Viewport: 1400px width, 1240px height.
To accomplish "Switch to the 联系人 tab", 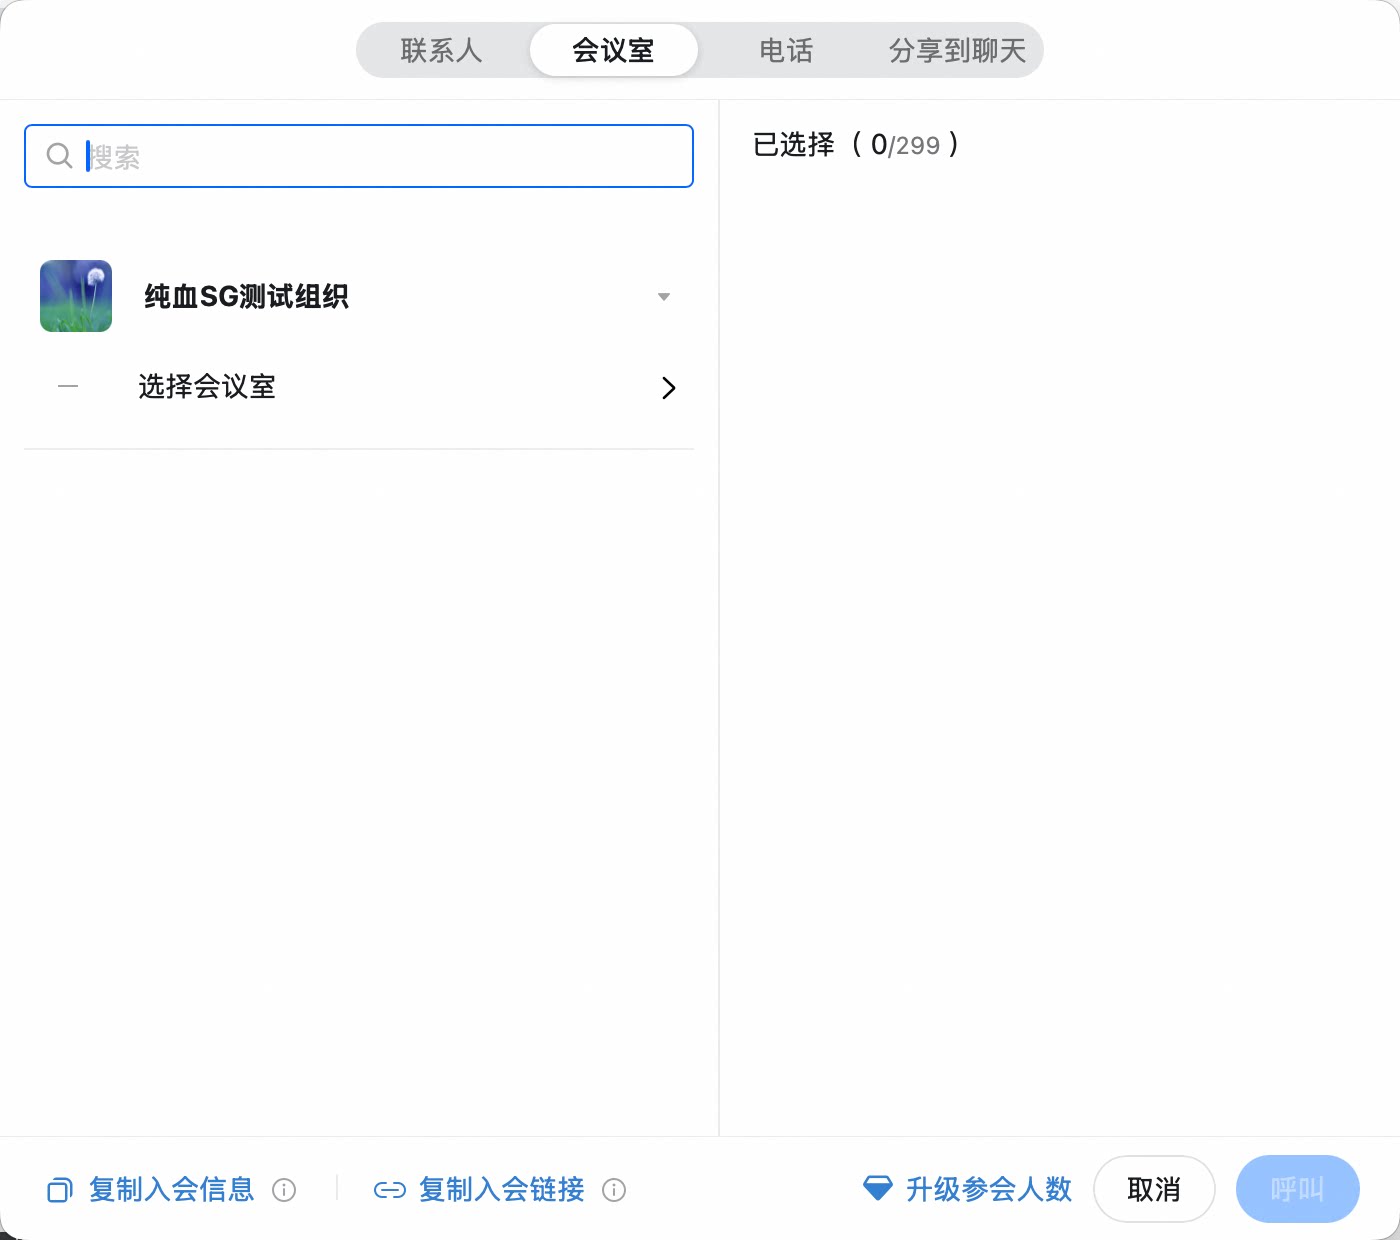I will click(x=441, y=50).
